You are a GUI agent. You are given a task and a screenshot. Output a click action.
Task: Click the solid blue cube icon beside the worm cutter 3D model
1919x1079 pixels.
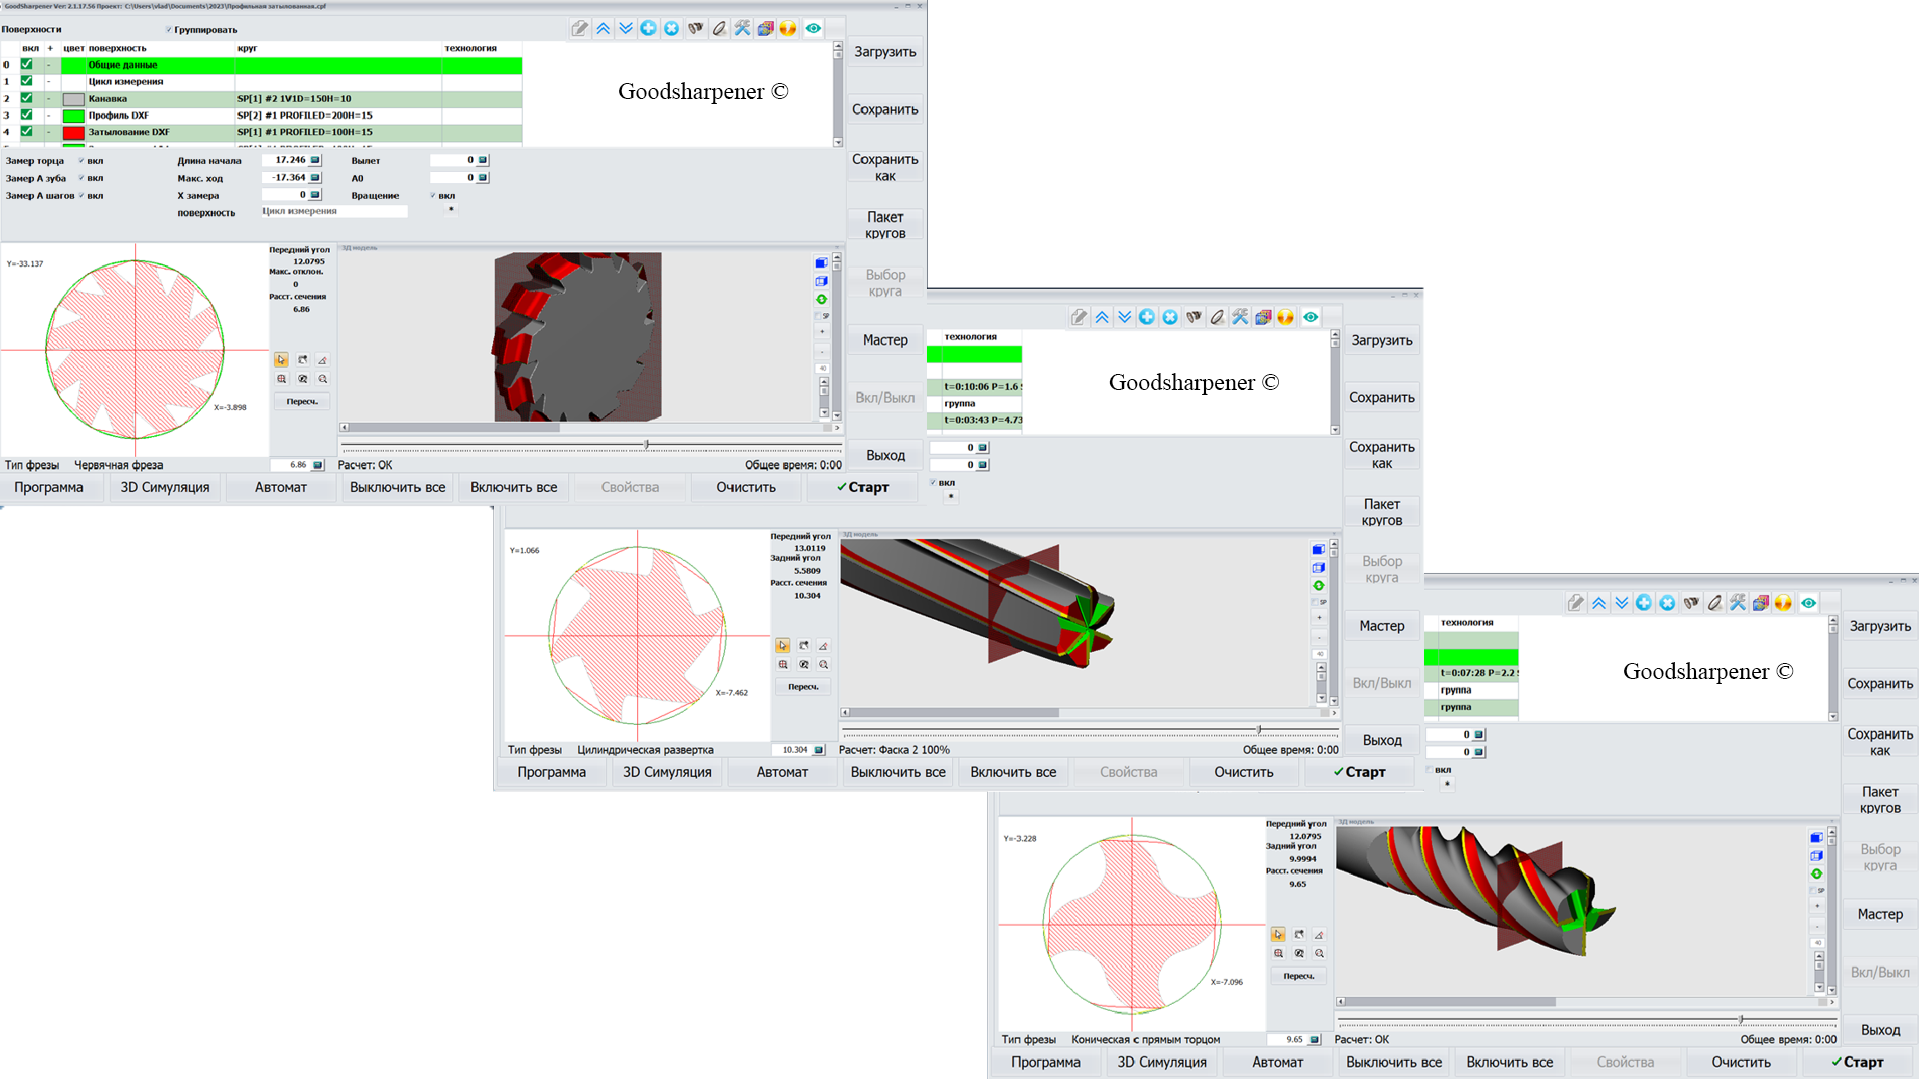821,264
